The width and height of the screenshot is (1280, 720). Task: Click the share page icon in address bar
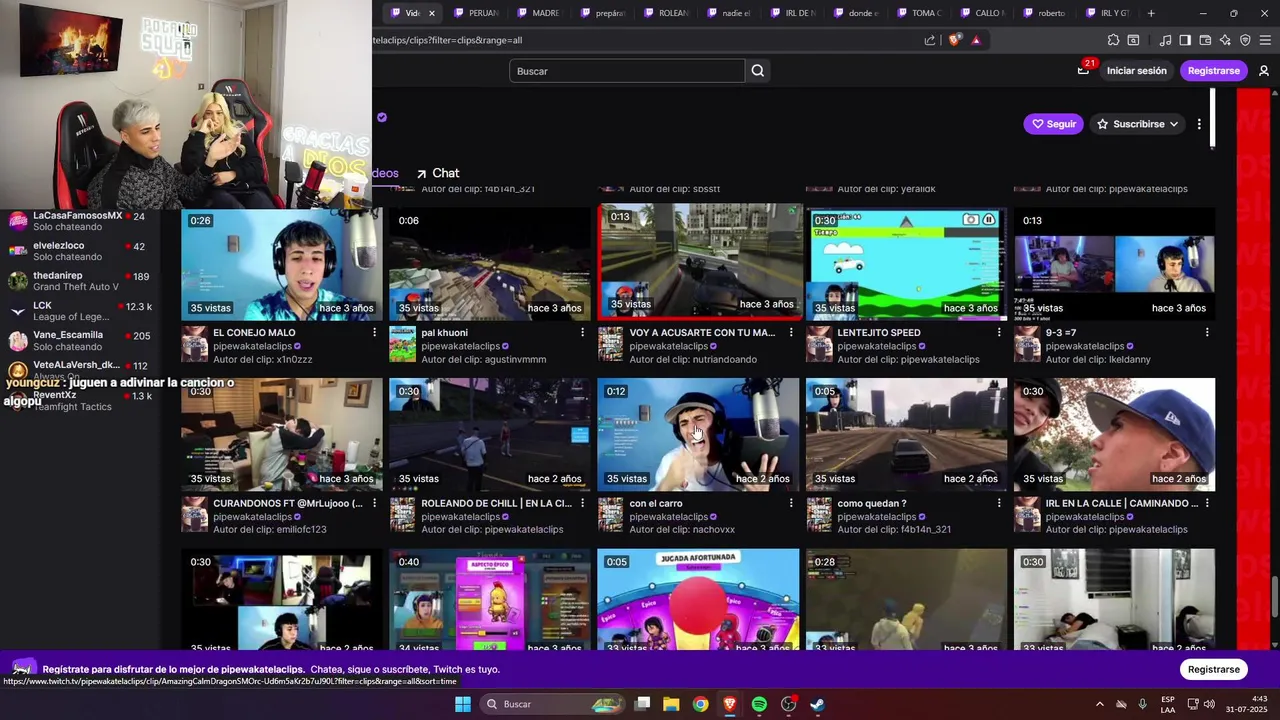pos(930,40)
